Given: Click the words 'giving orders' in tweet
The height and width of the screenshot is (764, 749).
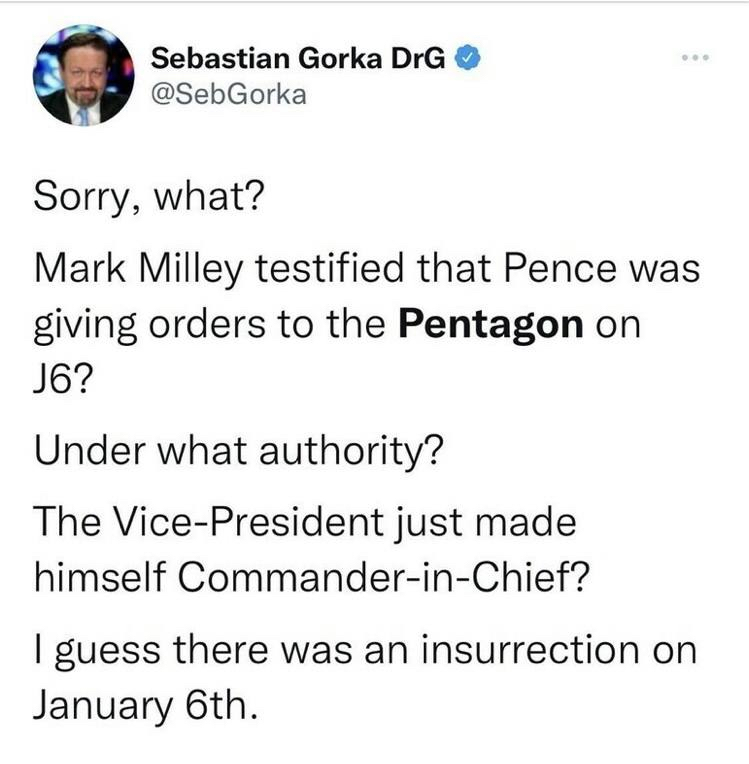Looking at the screenshot, I should [150, 325].
